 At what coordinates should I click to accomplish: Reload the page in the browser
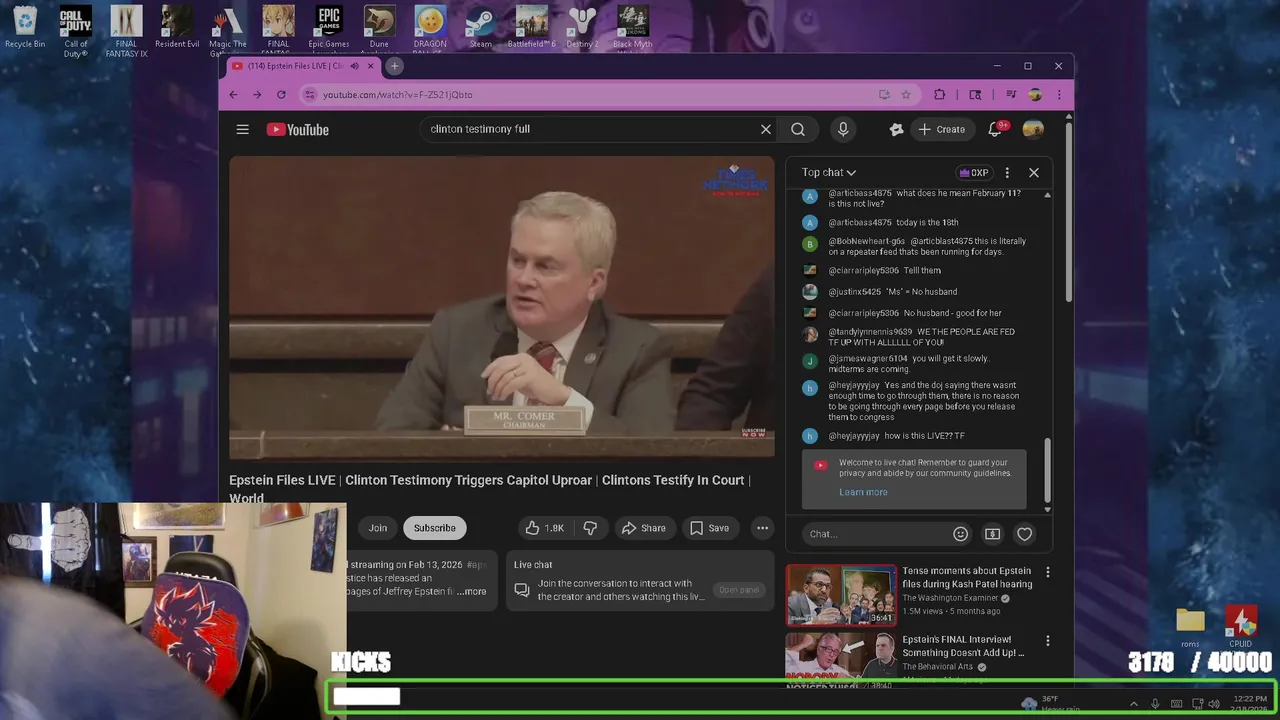[x=281, y=94]
